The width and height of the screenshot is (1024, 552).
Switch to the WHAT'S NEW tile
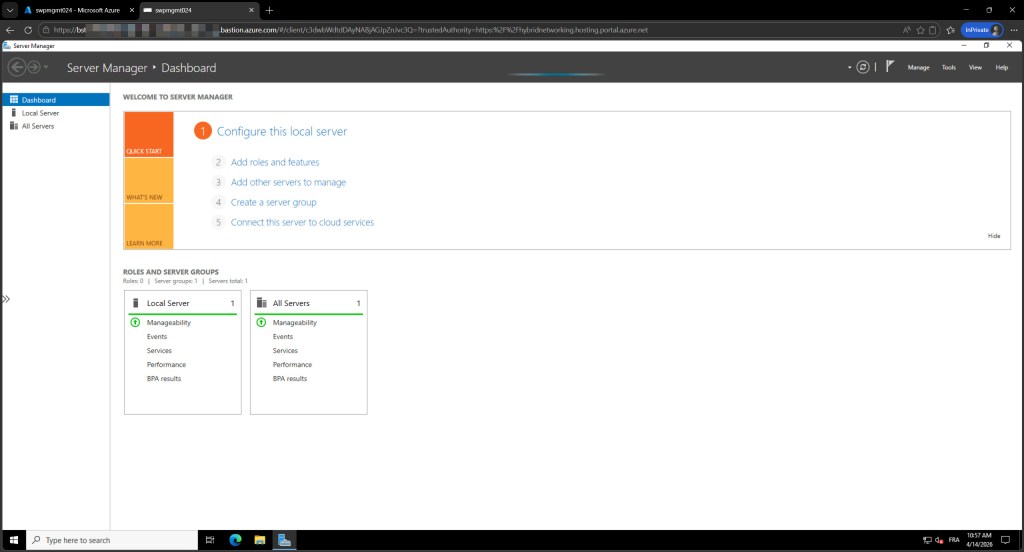[148, 181]
